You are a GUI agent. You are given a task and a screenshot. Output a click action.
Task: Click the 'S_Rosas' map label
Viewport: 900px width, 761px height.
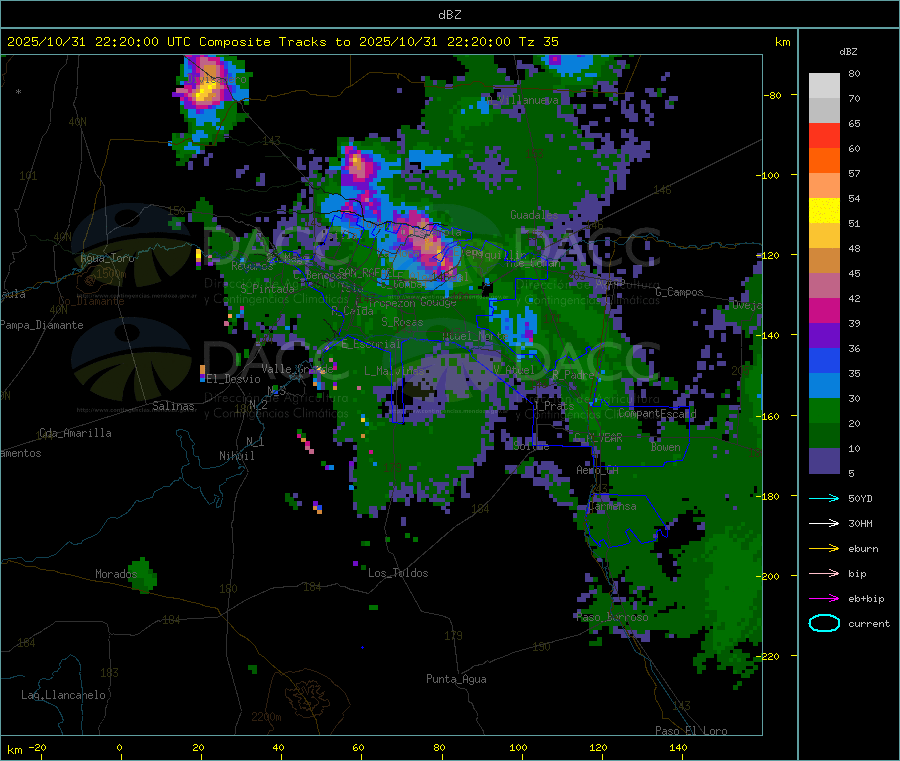(402, 322)
